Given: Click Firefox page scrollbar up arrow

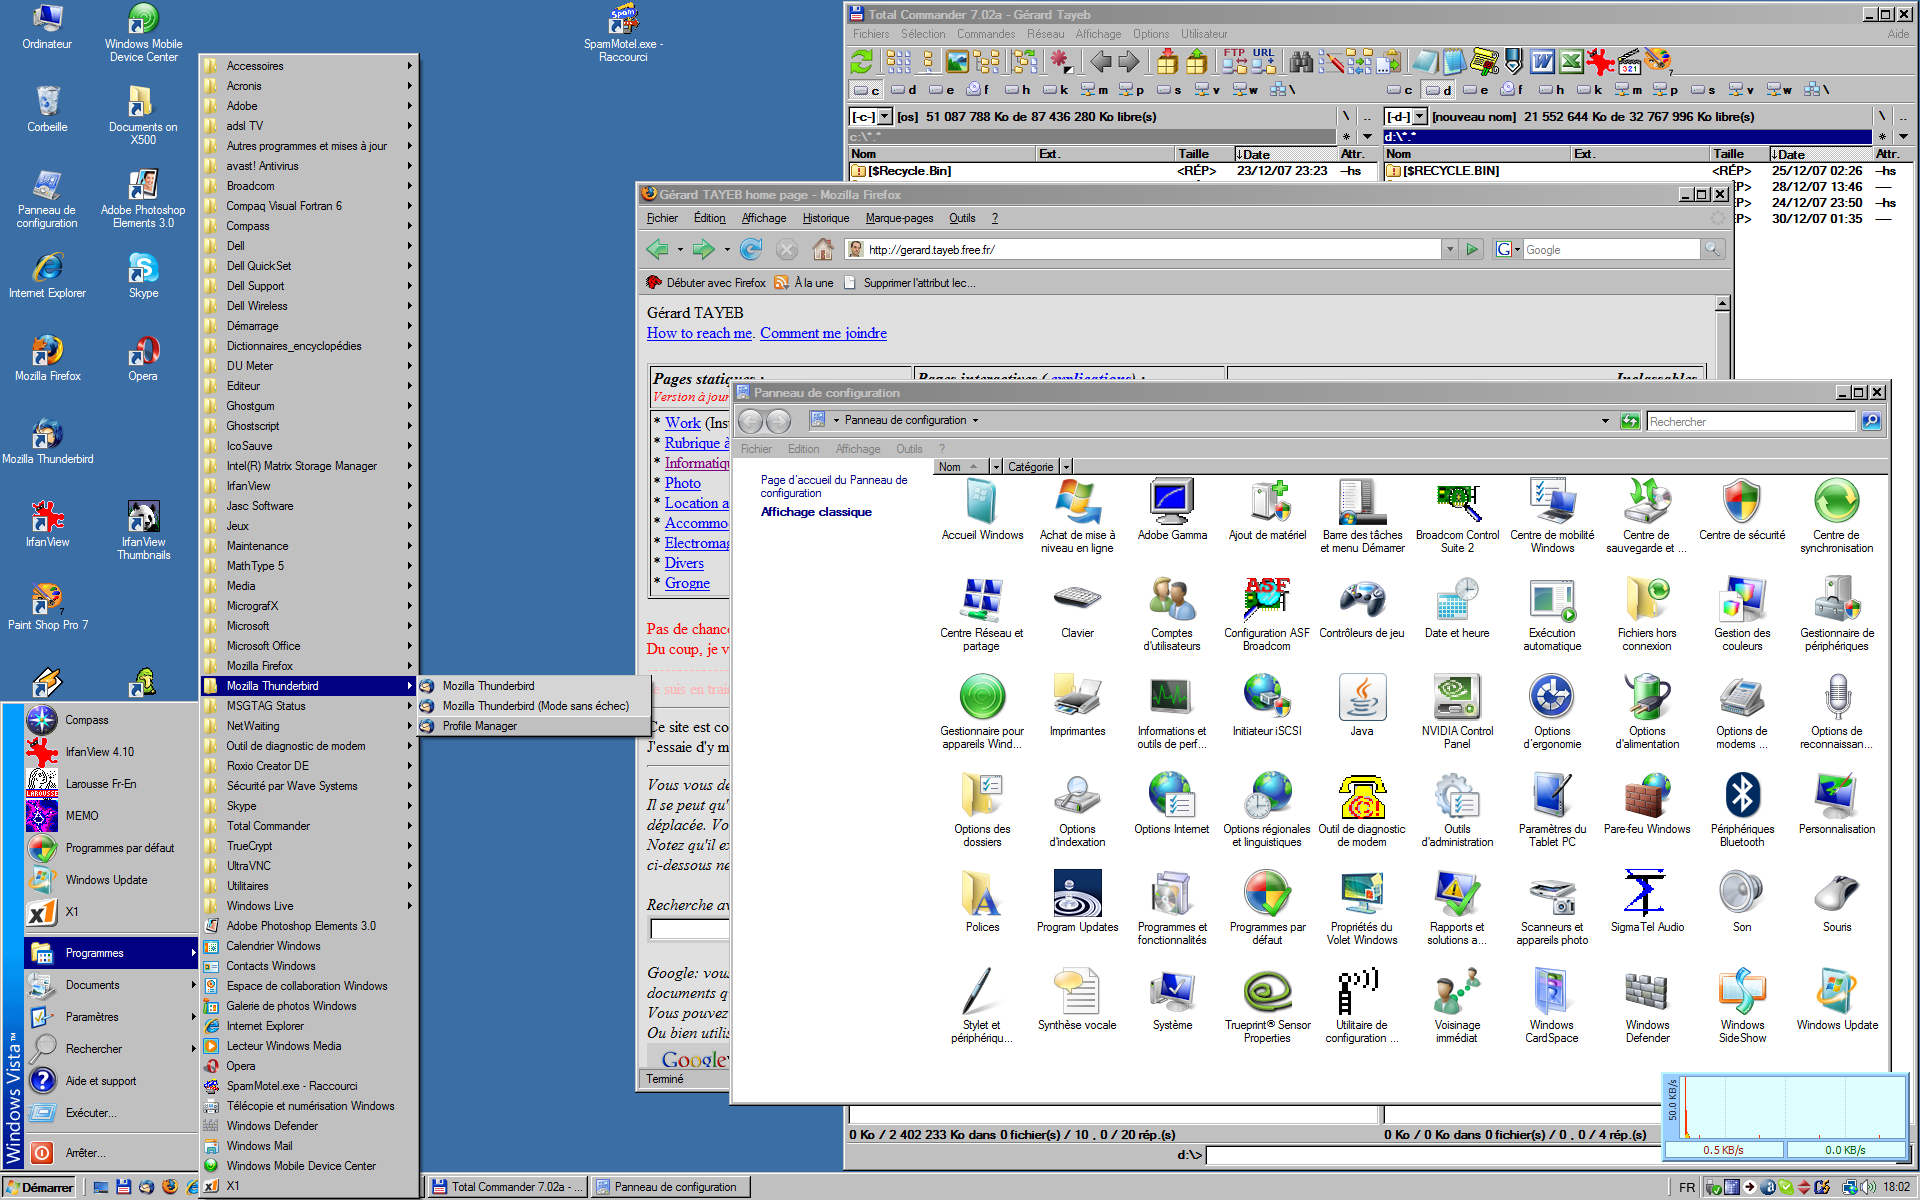Looking at the screenshot, I should (1722, 303).
